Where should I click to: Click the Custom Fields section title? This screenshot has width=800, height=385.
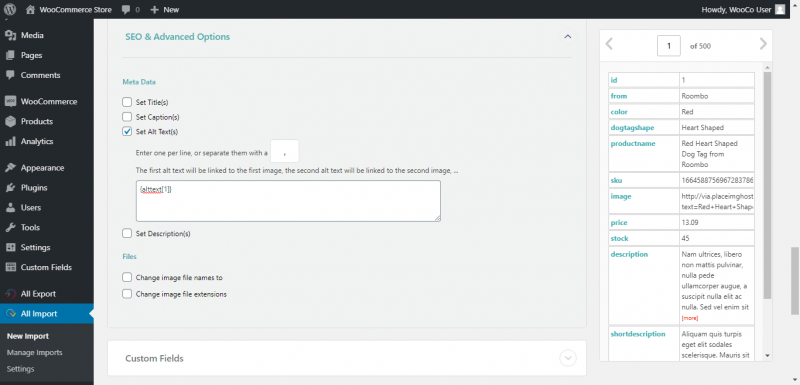(155, 358)
